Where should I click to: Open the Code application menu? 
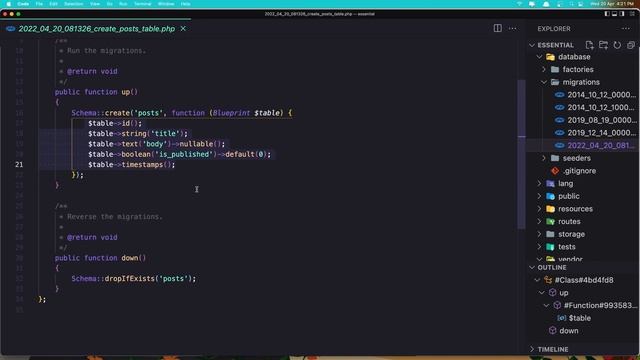pyautogui.click(x=23, y=4)
